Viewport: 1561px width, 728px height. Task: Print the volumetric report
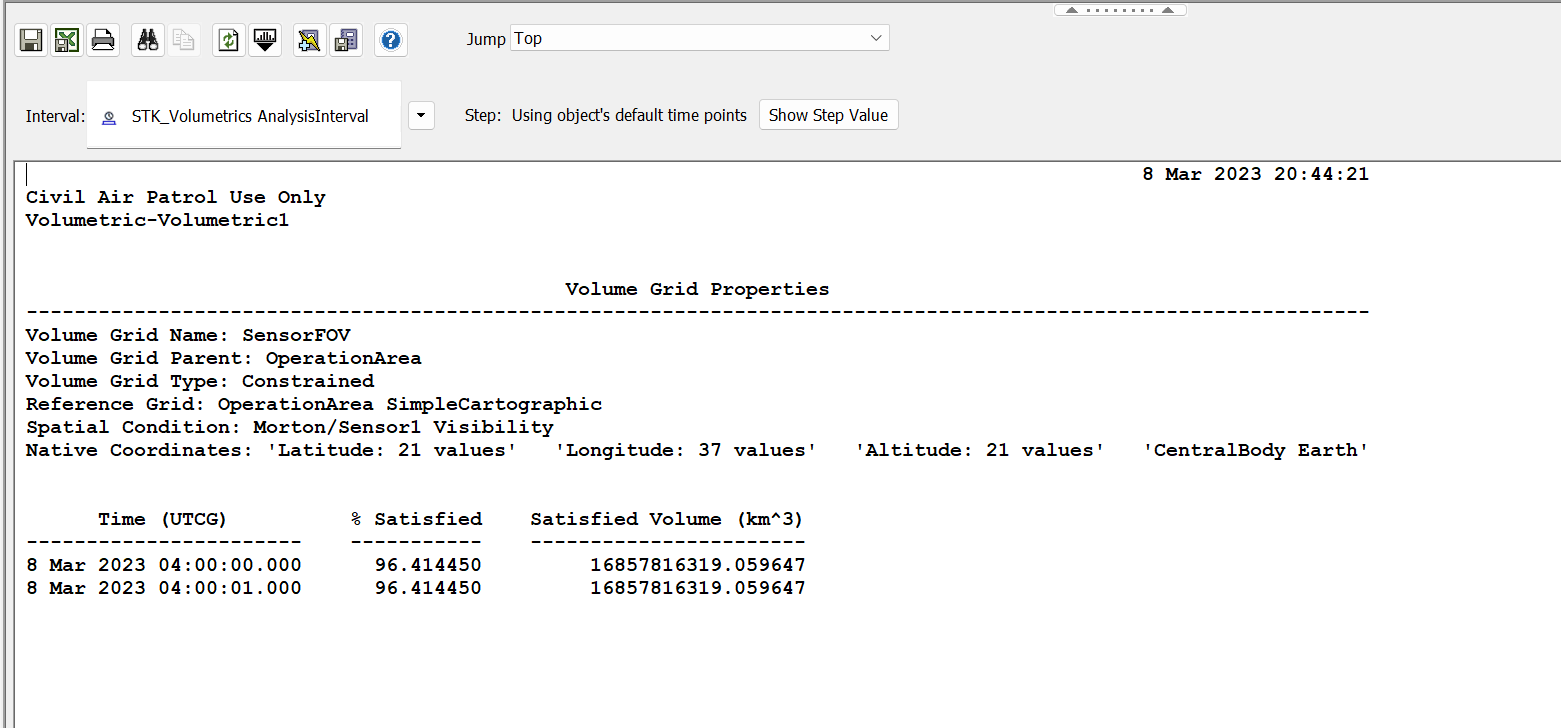[x=103, y=40]
